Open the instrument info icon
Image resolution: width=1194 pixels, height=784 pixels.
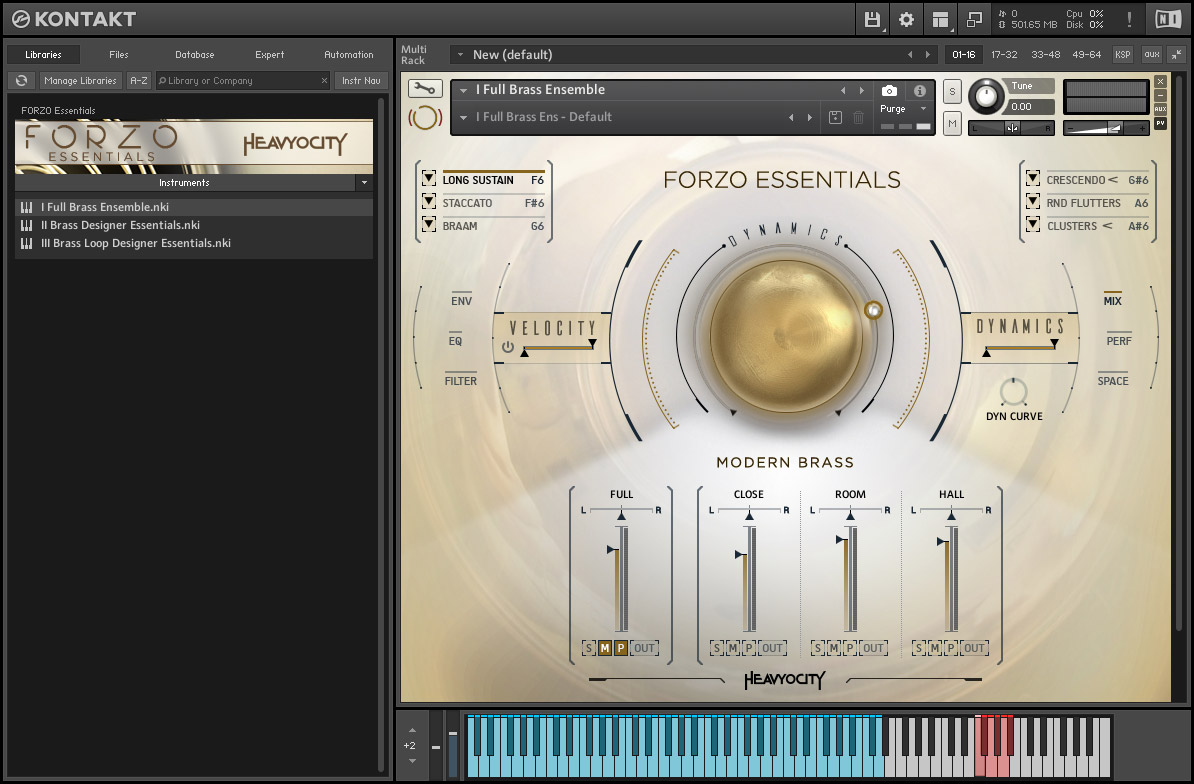pos(920,91)
